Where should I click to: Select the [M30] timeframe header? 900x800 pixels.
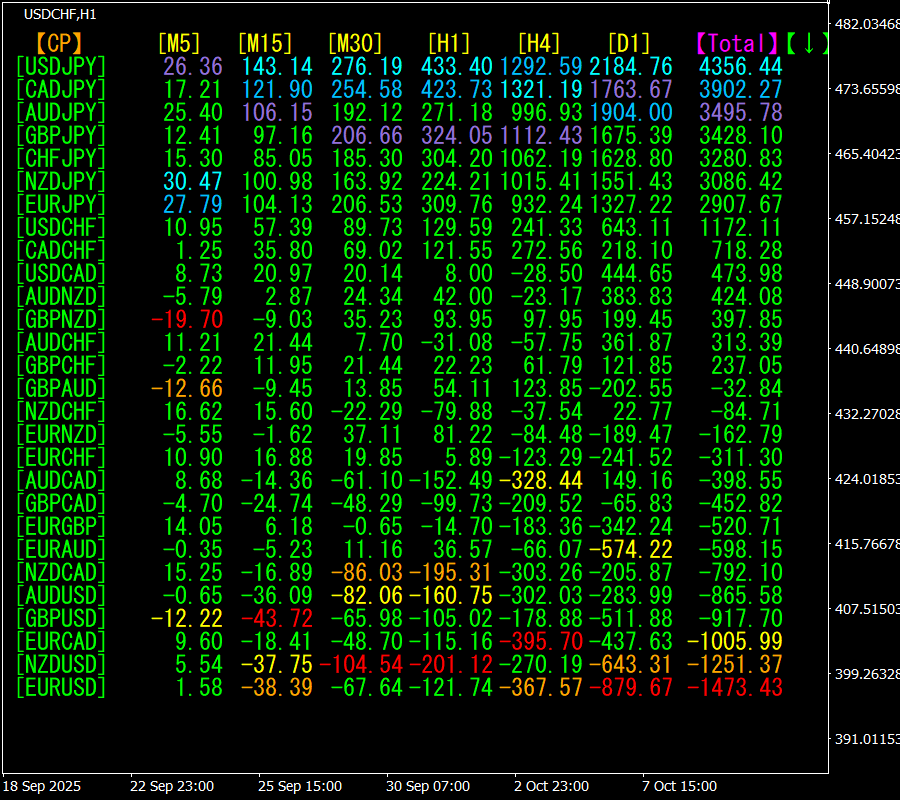coord(355,43)
